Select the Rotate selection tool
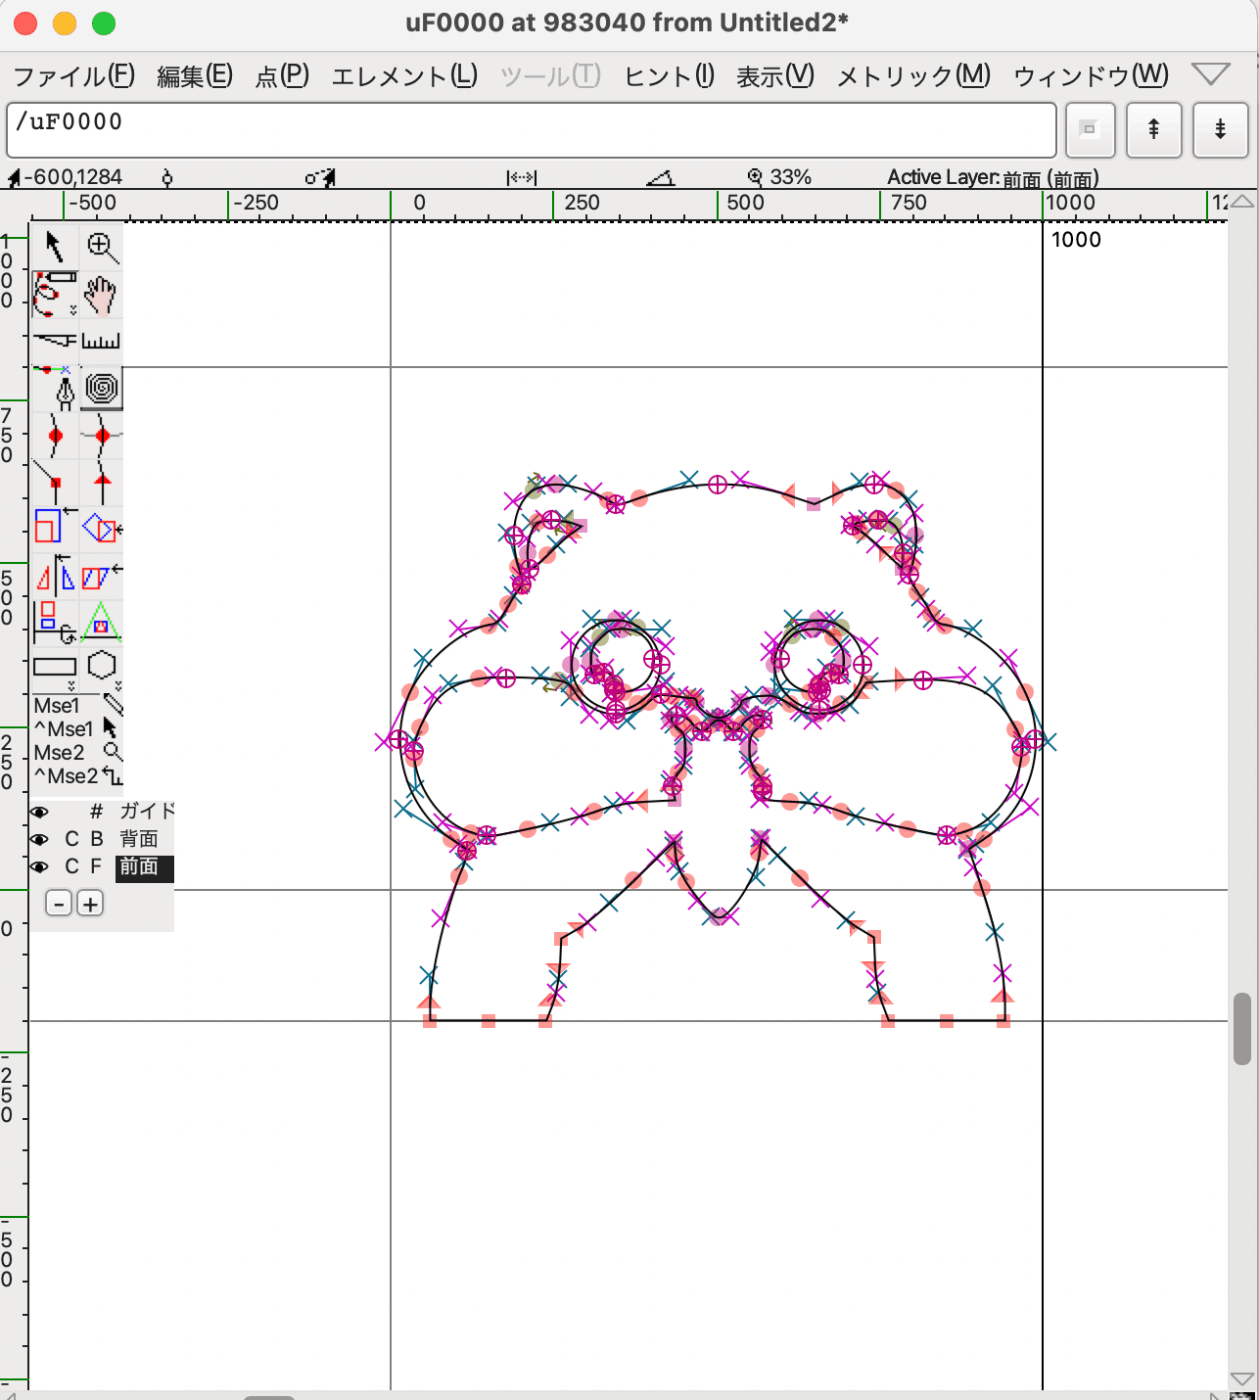Viewport: 1259px width, 1400px height. click(101, 528)
